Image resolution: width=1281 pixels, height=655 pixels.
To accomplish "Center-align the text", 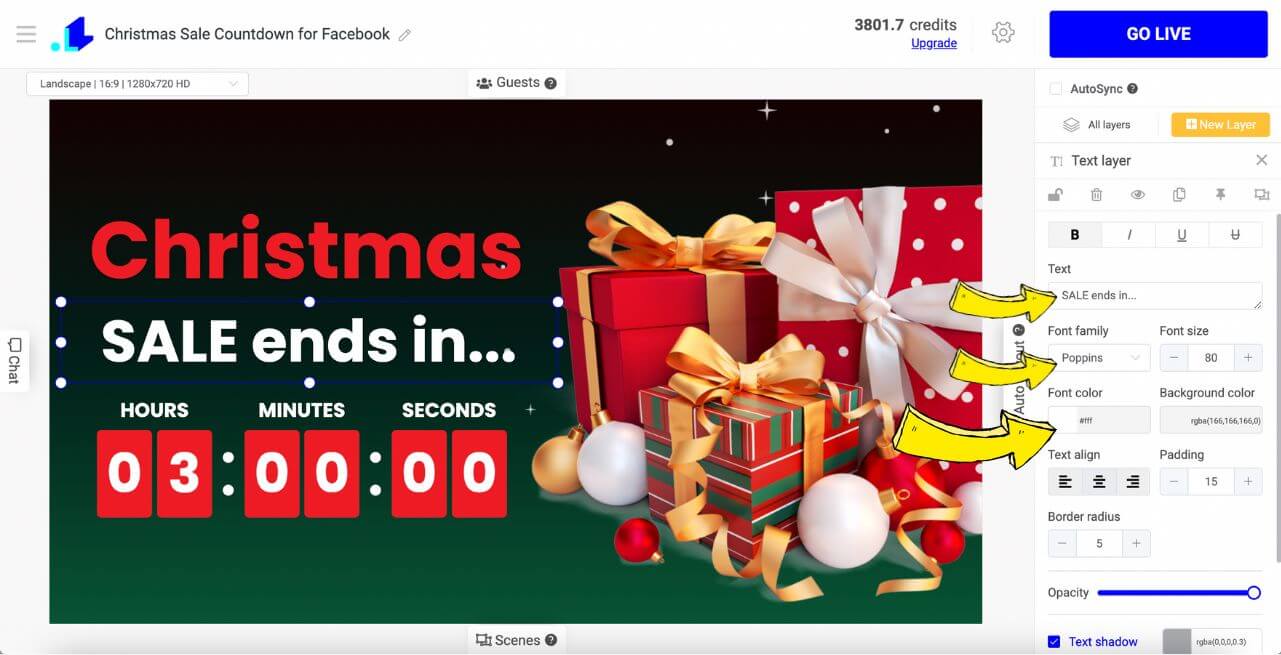I will point(1099,482).
